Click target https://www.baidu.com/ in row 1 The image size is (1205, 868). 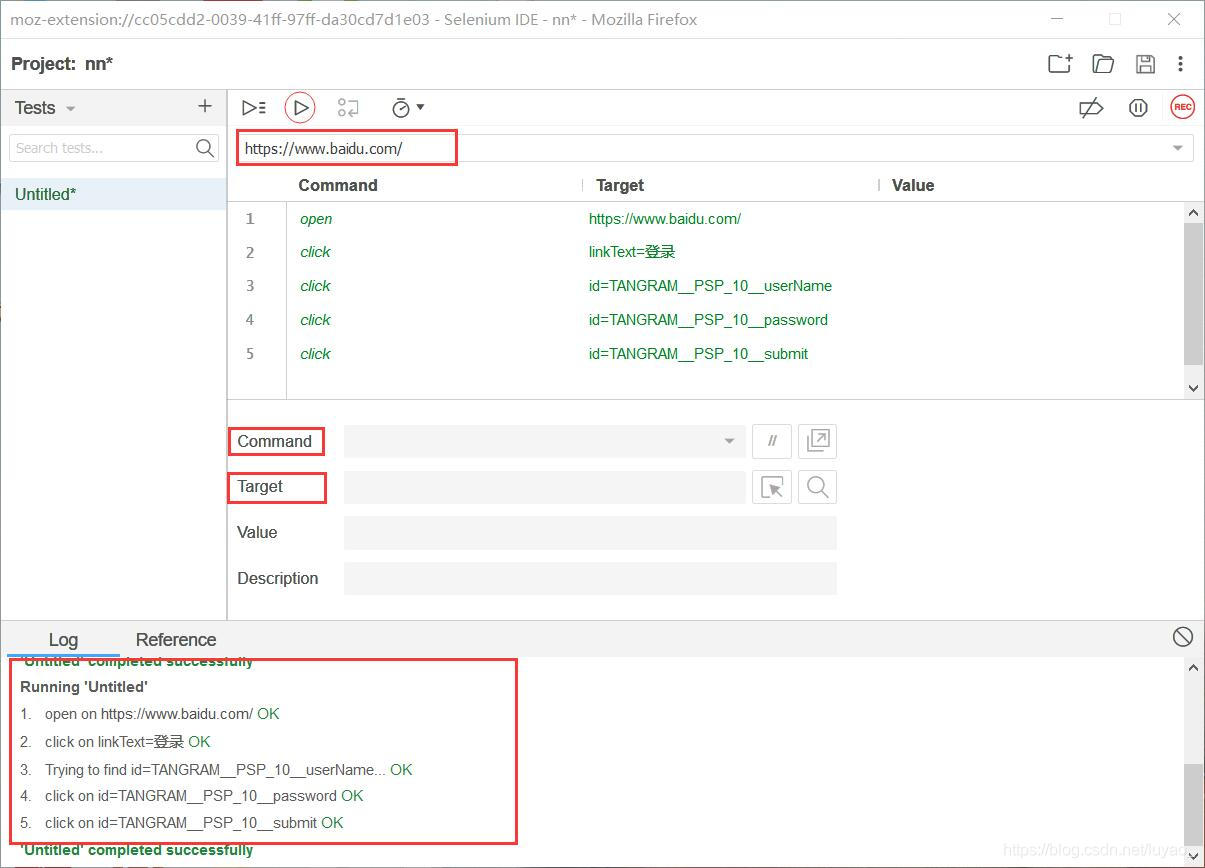tap(665, 218)
